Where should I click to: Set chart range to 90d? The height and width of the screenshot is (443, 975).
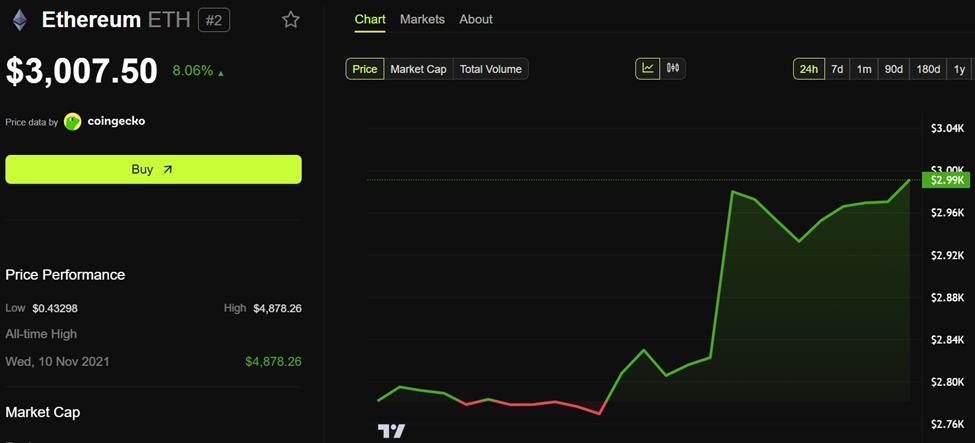894,69
